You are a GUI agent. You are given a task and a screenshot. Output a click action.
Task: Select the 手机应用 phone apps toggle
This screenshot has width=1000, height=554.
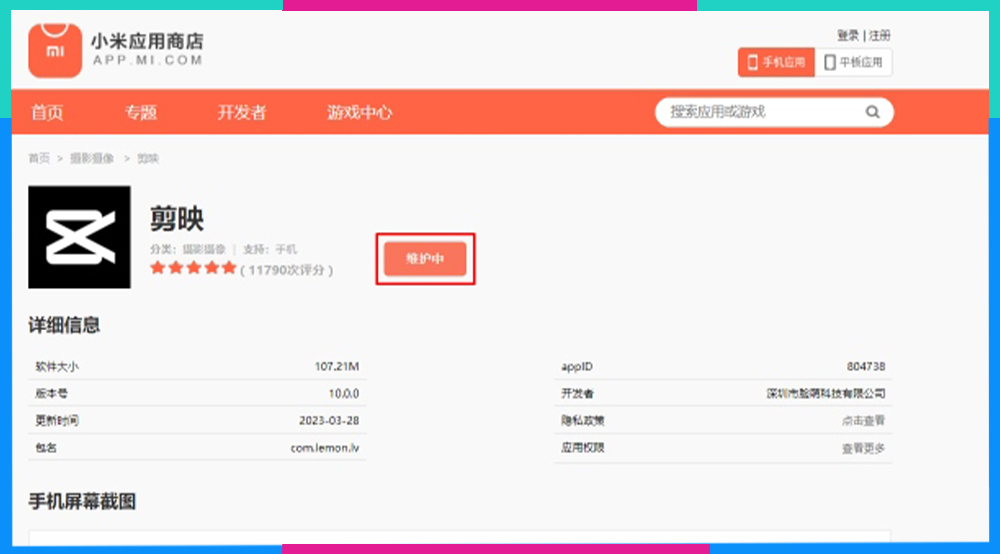(776, 62)
